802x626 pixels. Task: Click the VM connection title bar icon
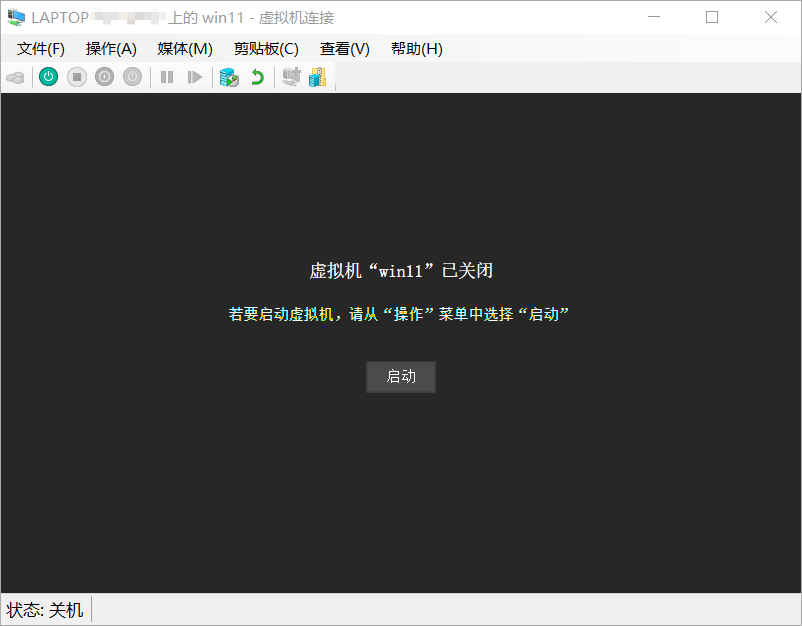(16, 17)
